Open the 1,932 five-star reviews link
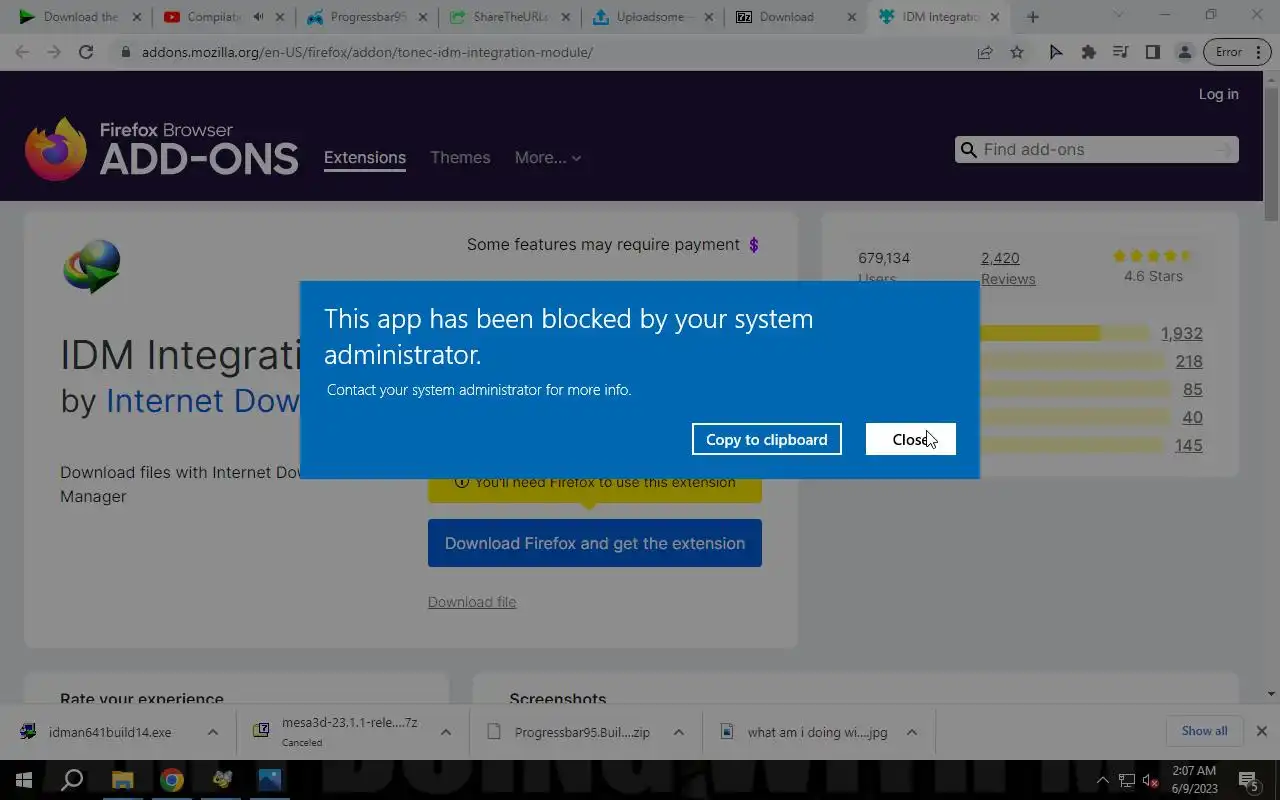Image resolution: width=1280 pixels, height=800 pixels. coord(1181,333)
